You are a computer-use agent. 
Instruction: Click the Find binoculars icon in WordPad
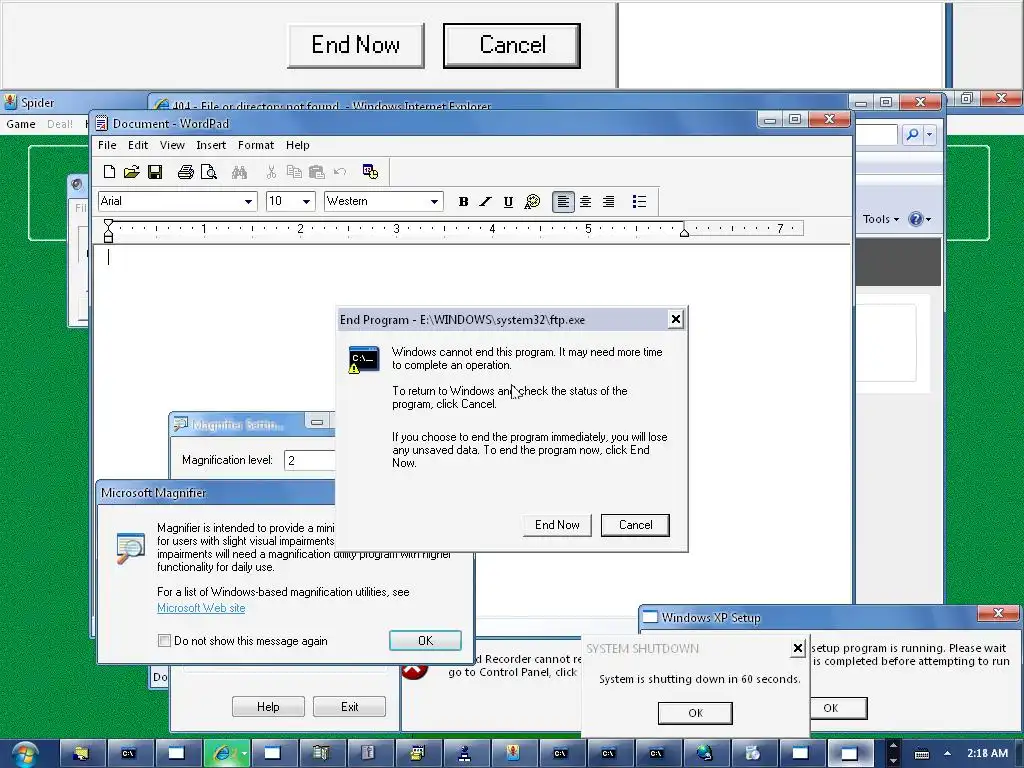239,172
